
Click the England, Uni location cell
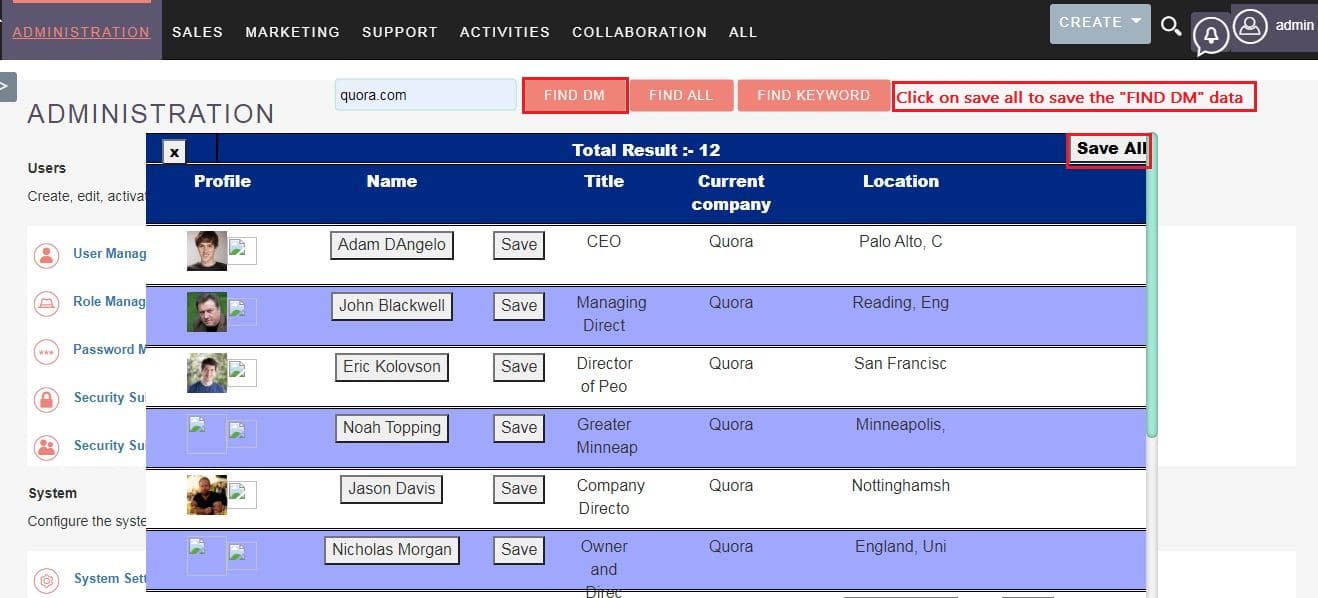(901, 547)
